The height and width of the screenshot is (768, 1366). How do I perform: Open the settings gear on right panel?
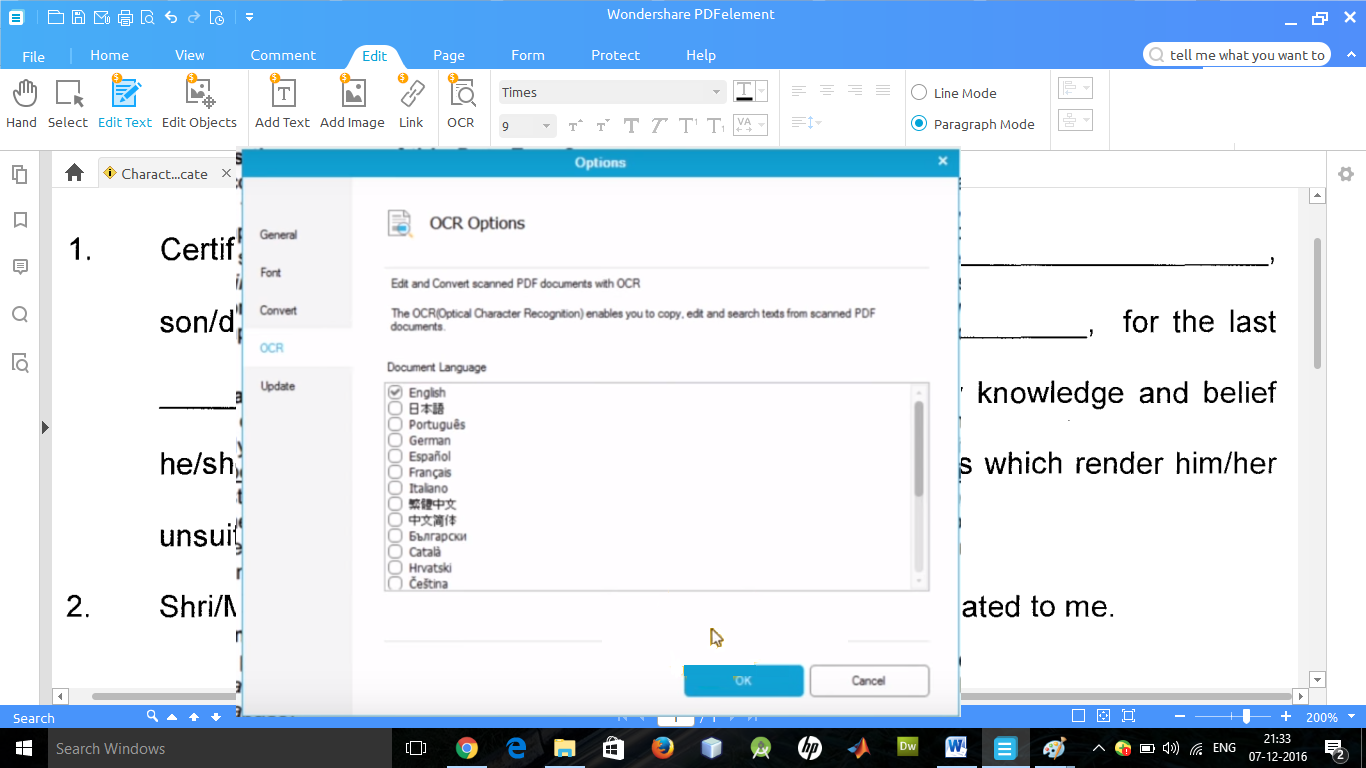click(x=1346, y=174)
